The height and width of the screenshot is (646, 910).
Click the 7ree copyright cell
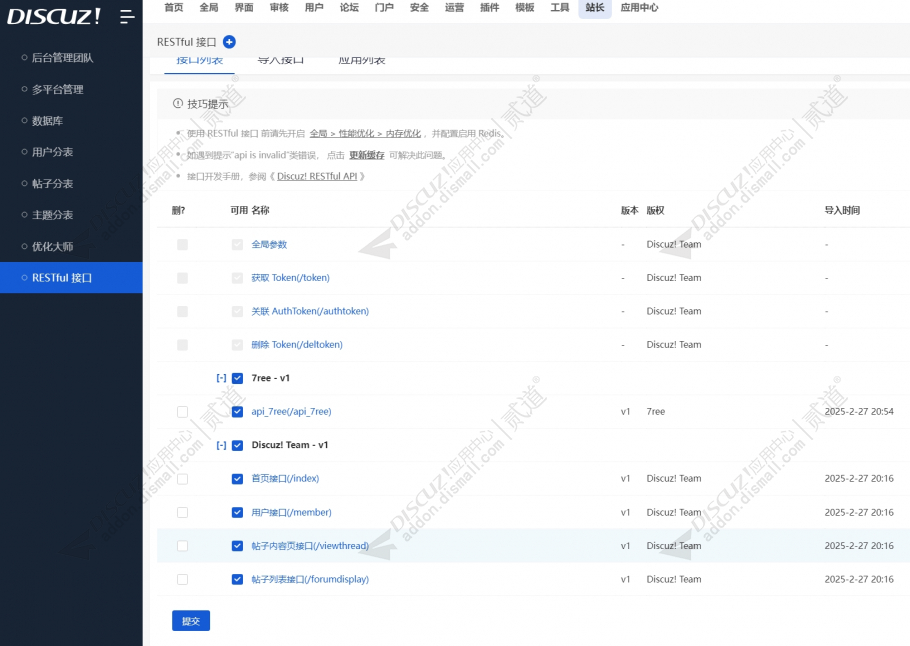[x=656, y=412]
